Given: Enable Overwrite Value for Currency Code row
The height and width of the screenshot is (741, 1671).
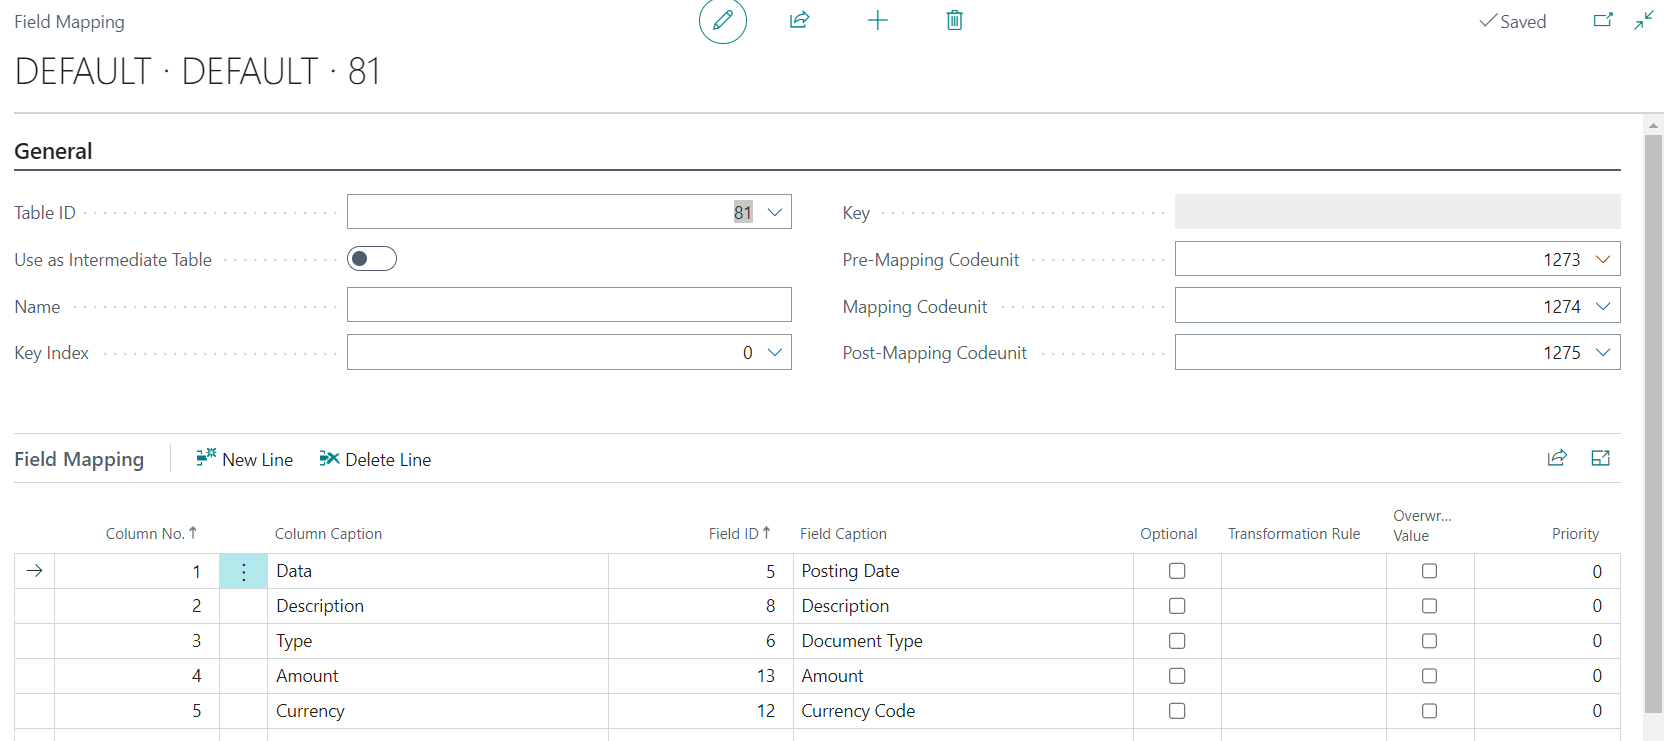Looking at the screenshot, I should tap(1430, 711).
